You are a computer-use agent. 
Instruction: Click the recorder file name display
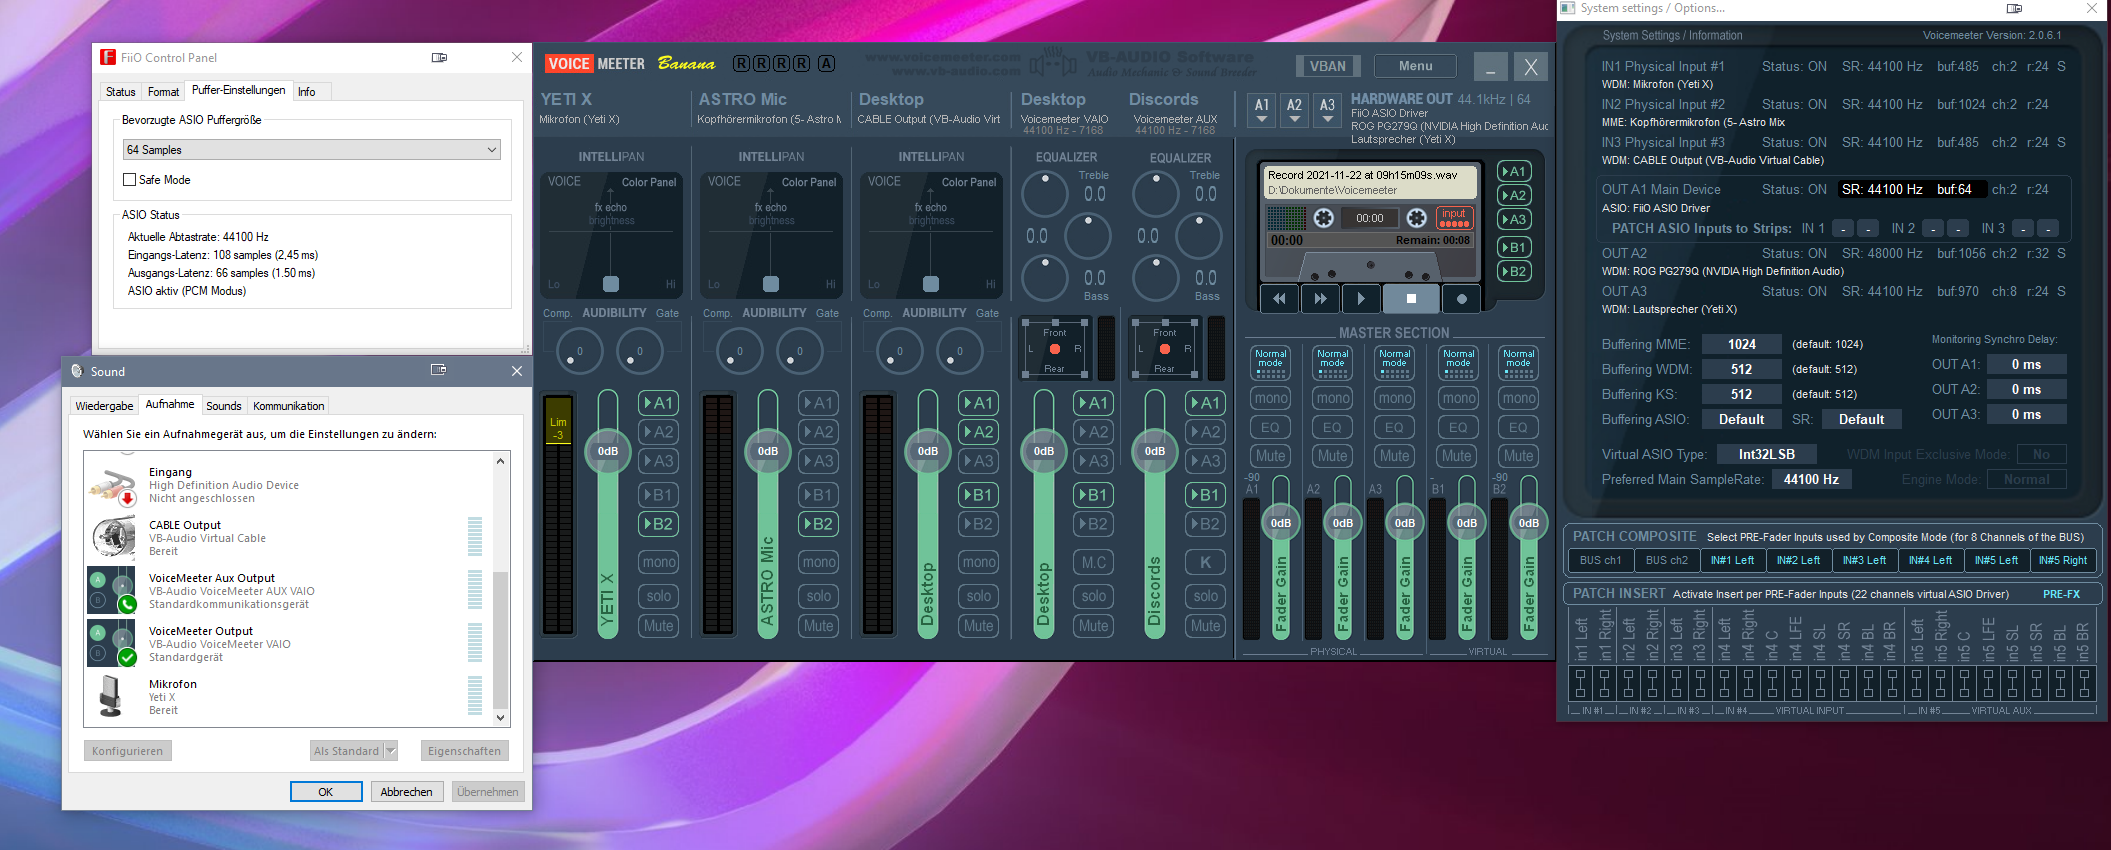click(x=1370, y=182)
